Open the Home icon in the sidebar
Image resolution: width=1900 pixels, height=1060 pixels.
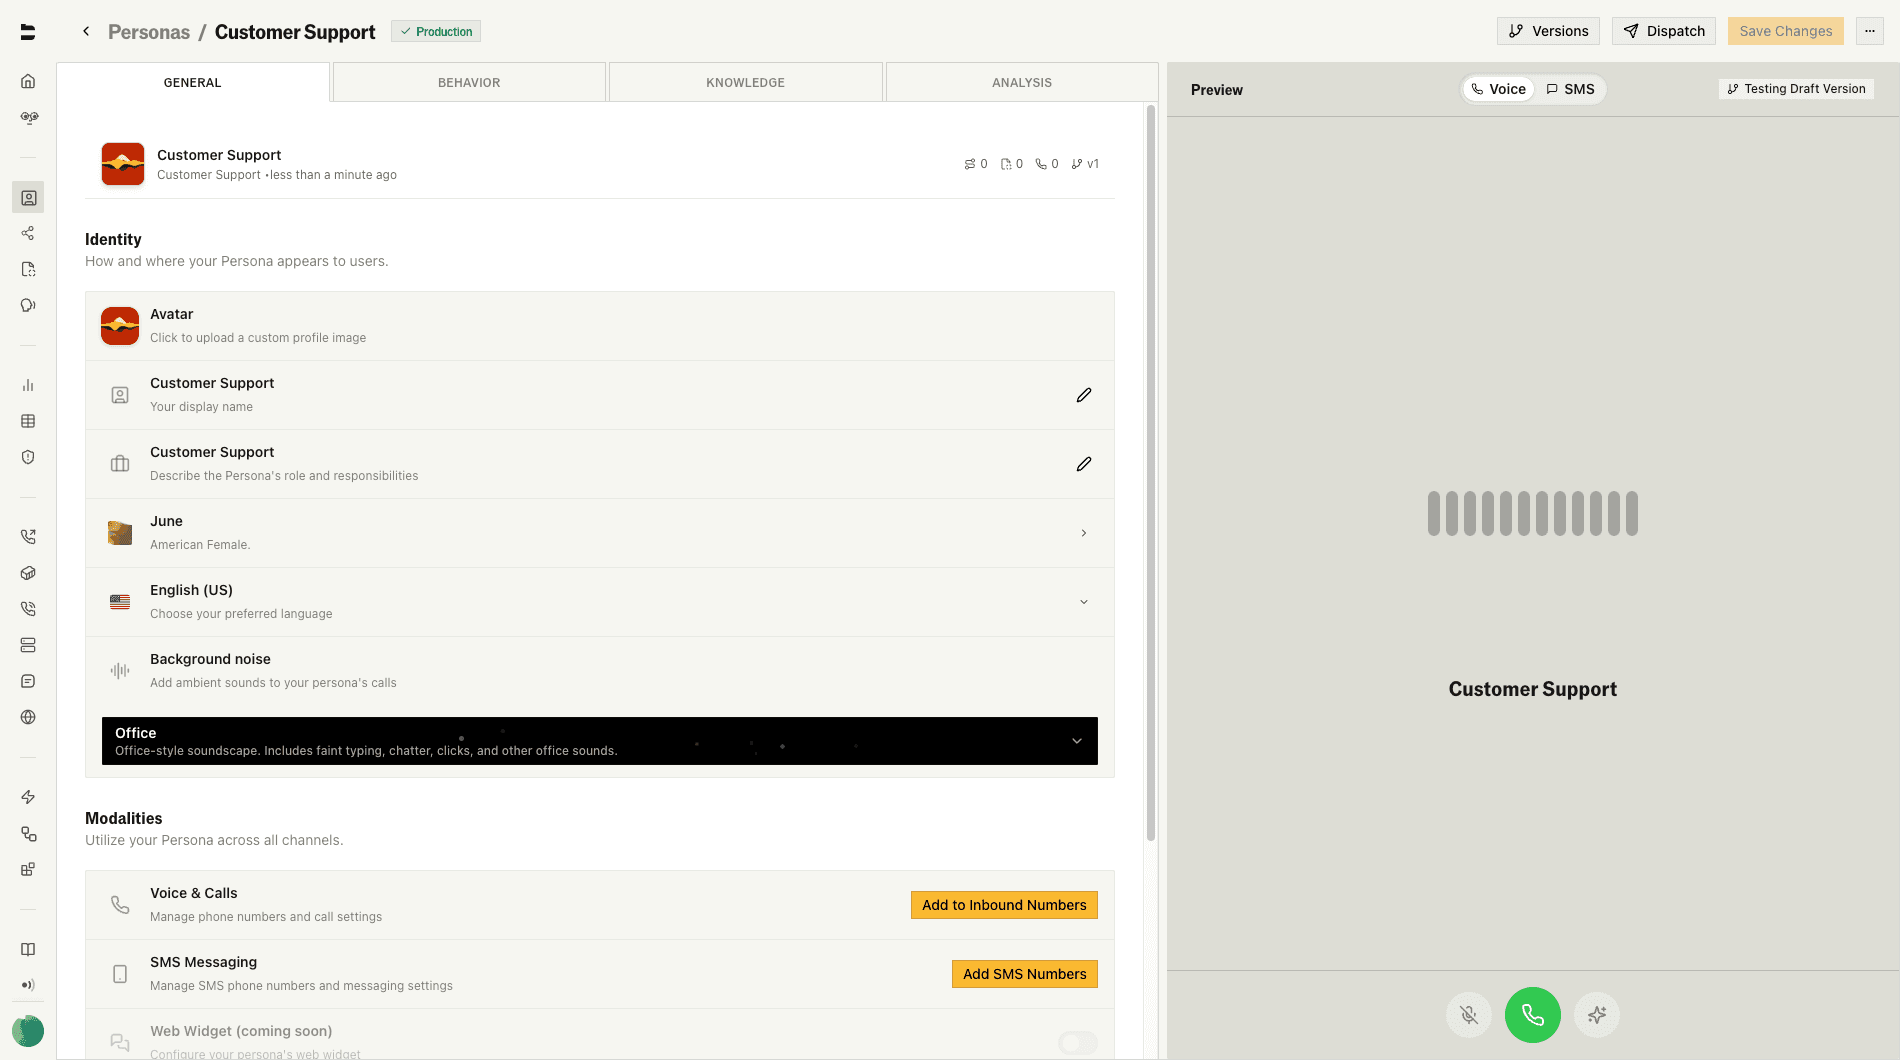pyautogui.click(x=28, y=81)
